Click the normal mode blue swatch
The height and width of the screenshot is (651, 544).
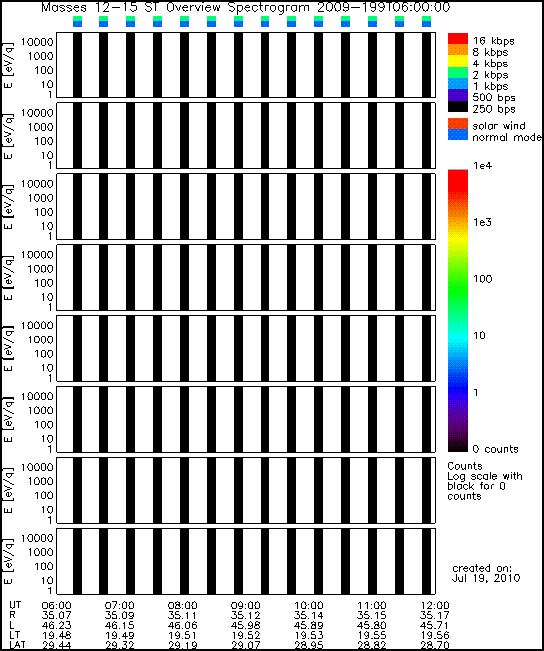458,135
